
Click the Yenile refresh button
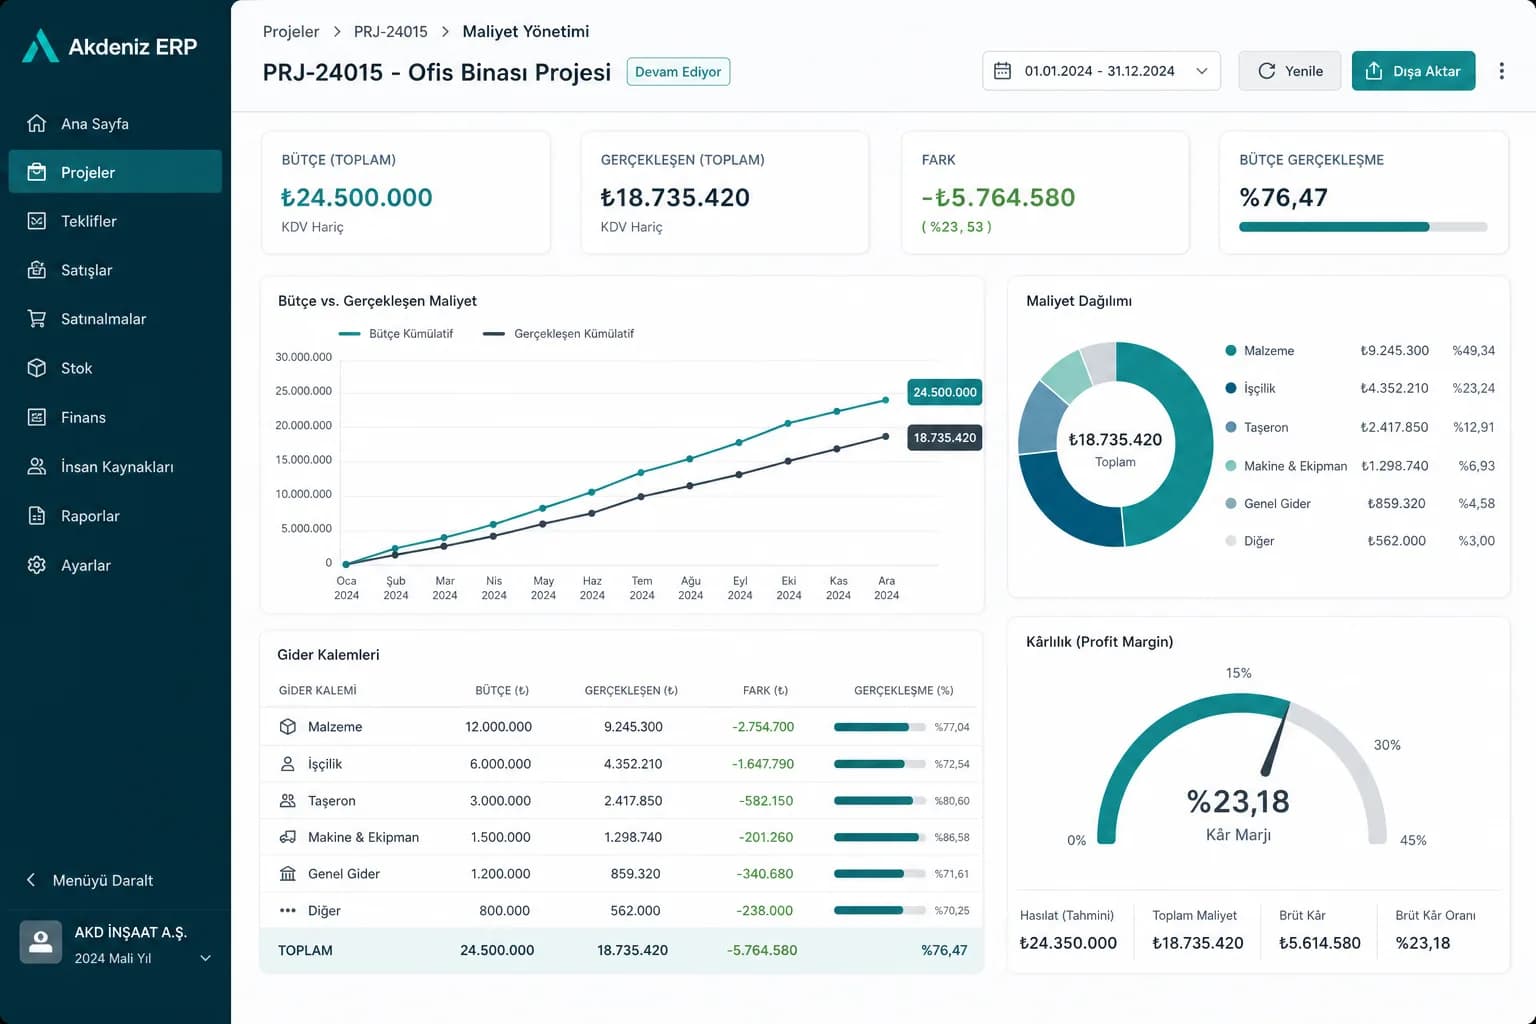(x=1290, y=71)
